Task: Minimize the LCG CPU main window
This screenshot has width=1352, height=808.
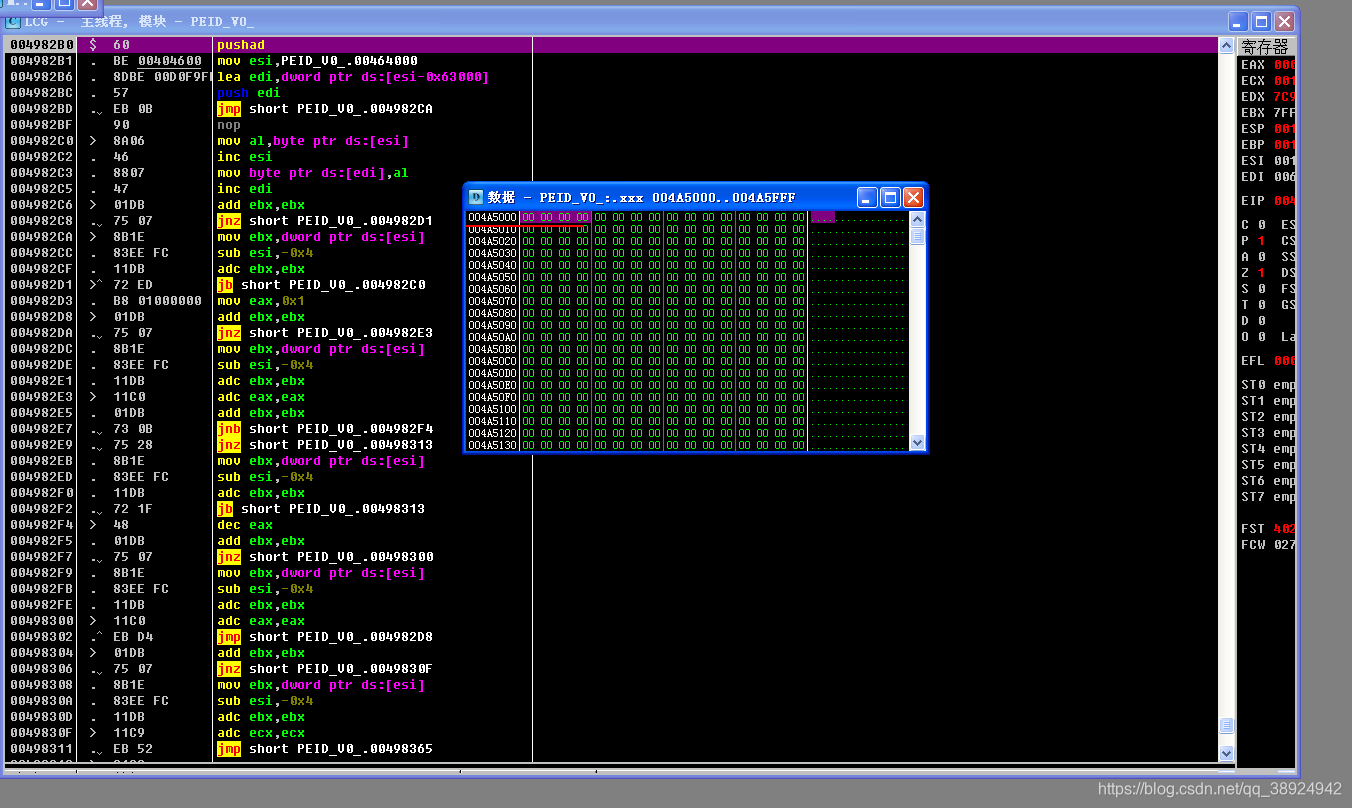Action: pos(1239,21)
